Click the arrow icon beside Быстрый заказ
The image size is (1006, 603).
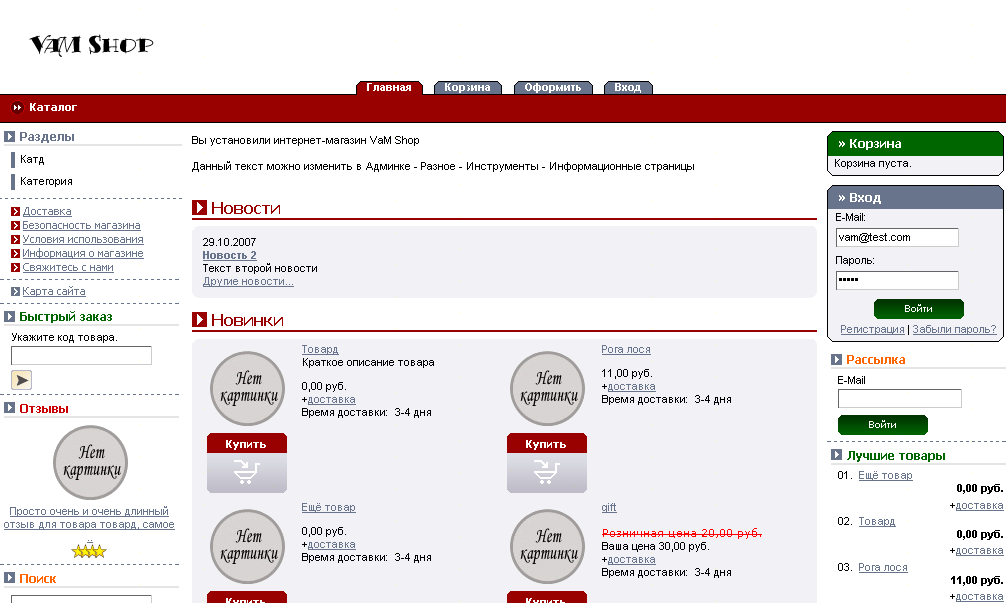10,316
